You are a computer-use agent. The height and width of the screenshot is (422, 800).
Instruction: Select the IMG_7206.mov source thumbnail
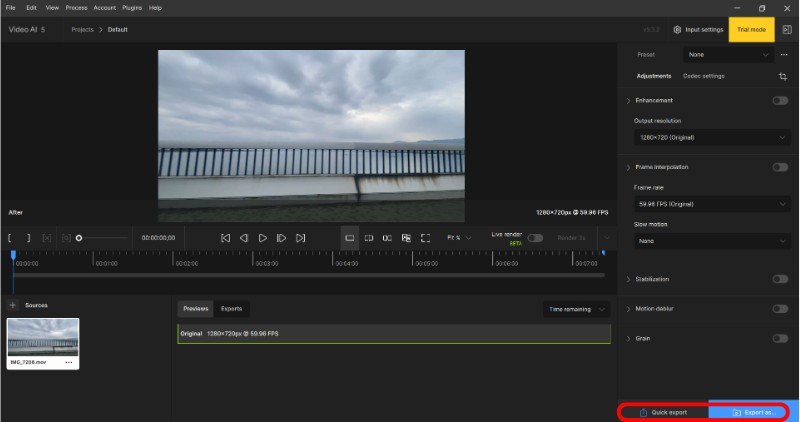(x=43, y=338)
